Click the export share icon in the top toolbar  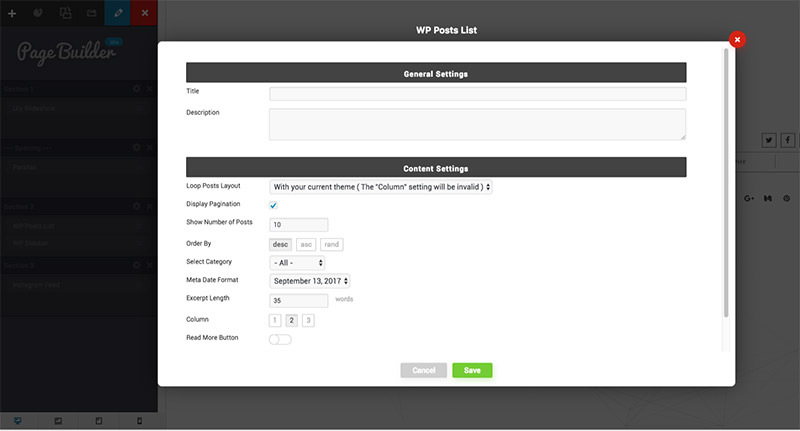tap(92, 13)
